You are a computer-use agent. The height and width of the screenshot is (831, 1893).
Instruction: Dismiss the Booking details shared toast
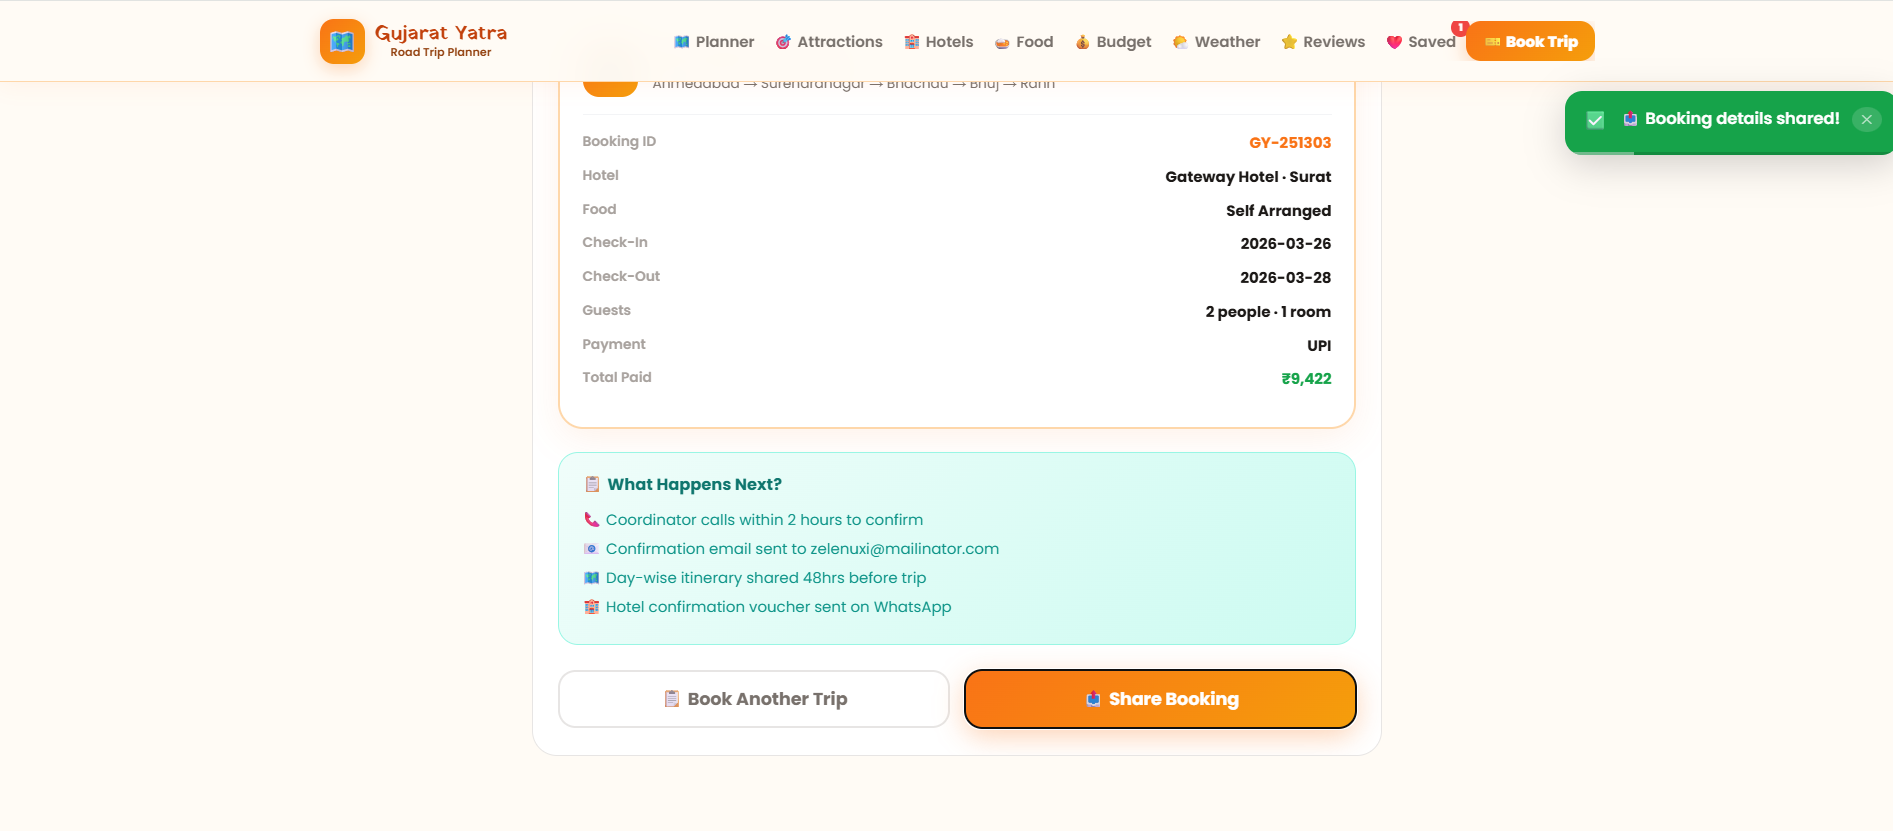[x=1866, y=119]
